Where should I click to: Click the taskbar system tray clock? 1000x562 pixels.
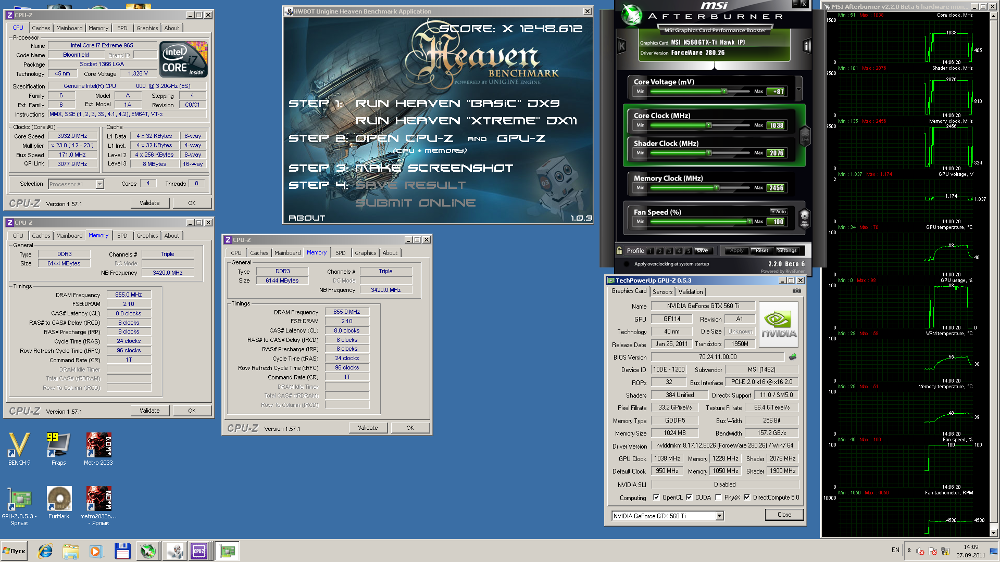click(971, 551)
